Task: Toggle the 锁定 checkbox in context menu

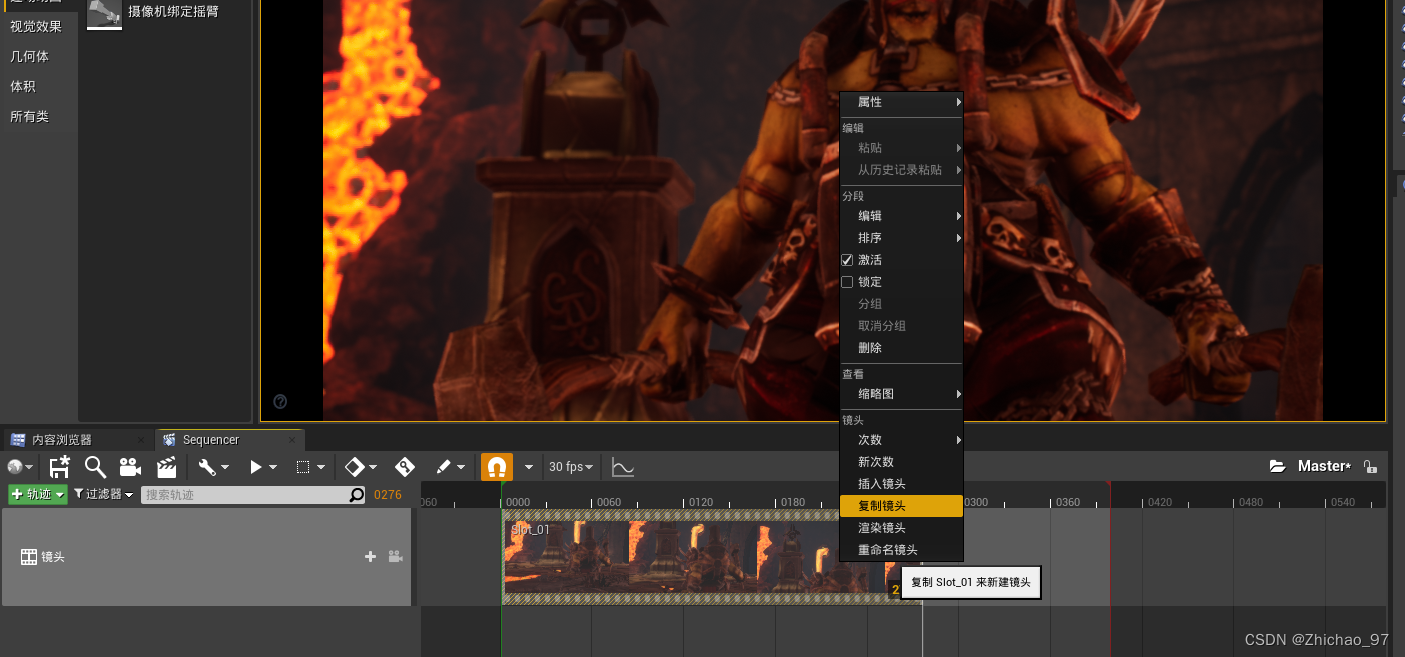Action: (x=847, y=282)
